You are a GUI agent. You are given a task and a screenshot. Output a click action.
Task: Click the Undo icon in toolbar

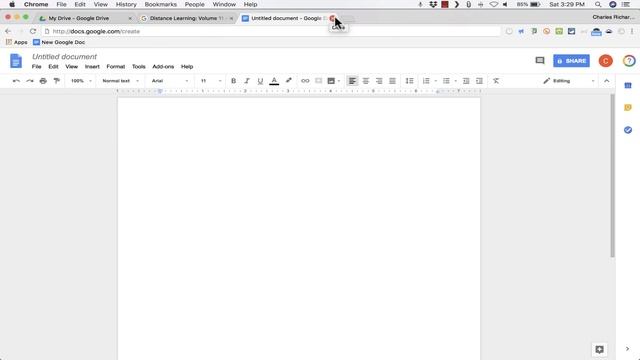point(16,81)
